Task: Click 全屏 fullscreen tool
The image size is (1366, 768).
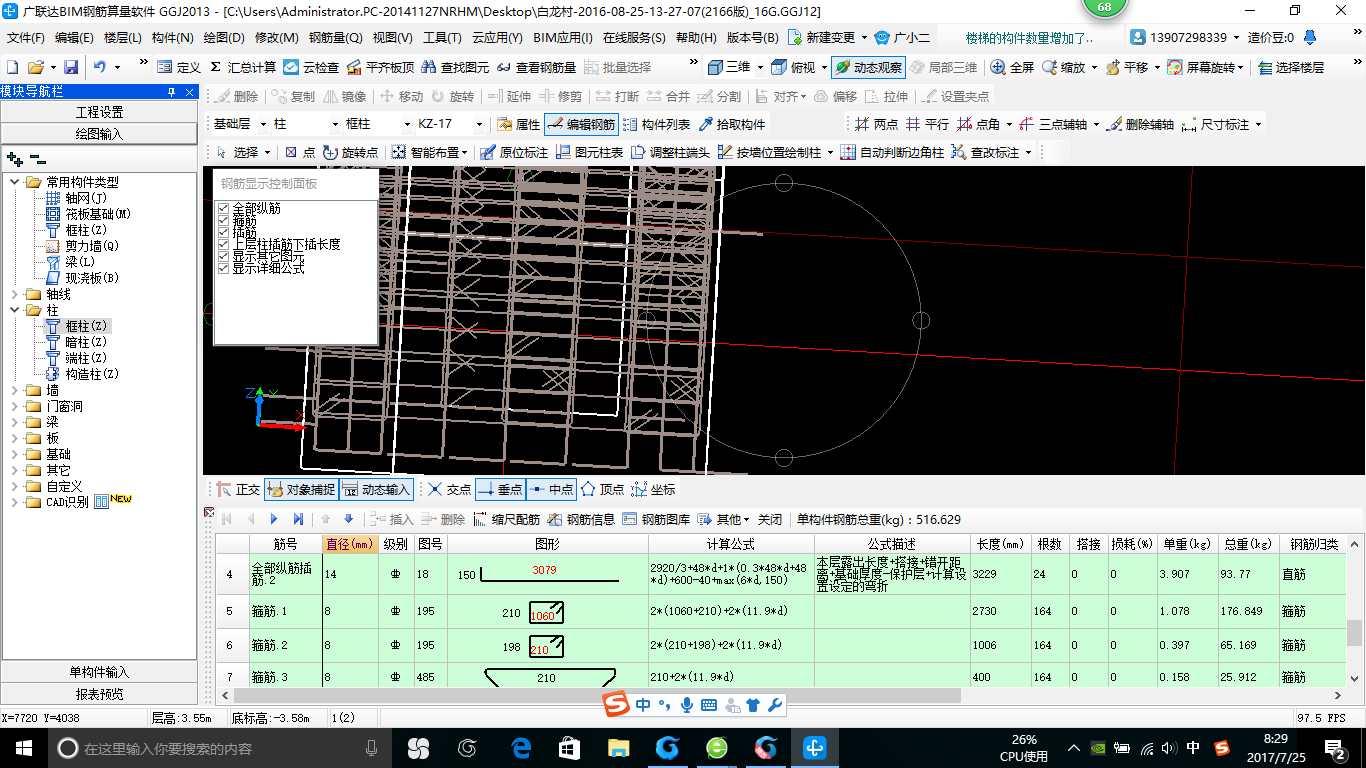Action: pyautogui.click(x=1012, y=67)
